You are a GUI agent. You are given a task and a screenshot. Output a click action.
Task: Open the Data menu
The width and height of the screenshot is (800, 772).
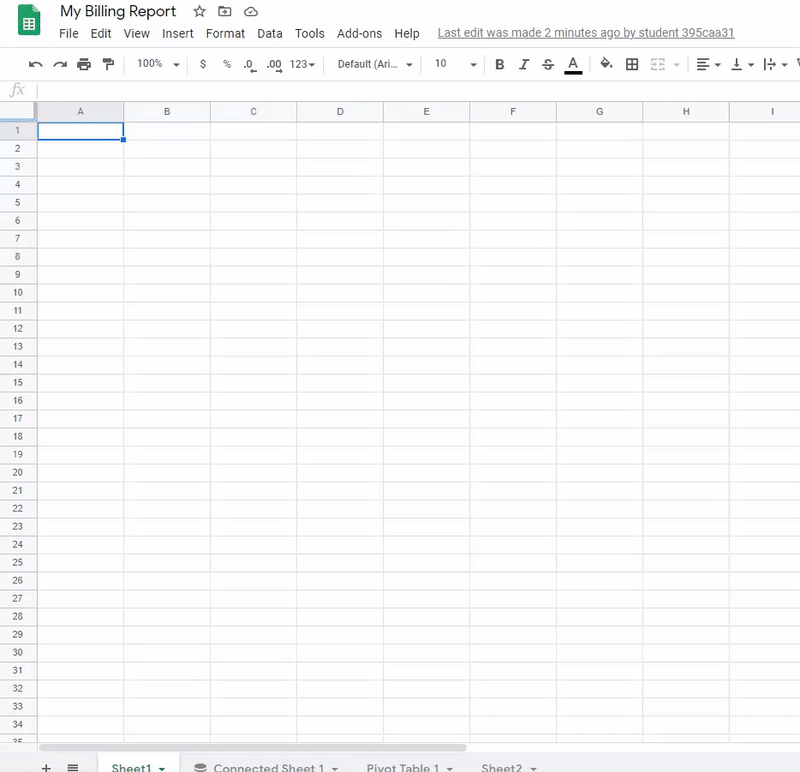pyautogui.click(x=269, y=33)
